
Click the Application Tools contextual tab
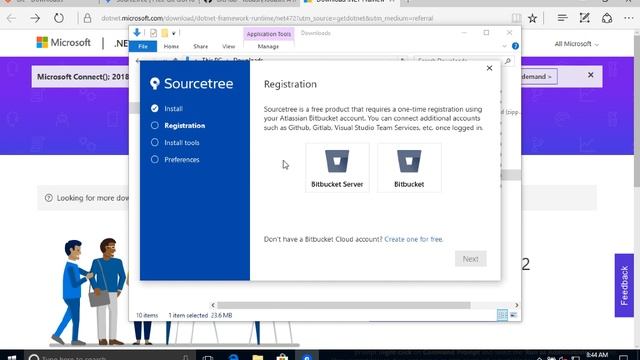tap(269, 34)
